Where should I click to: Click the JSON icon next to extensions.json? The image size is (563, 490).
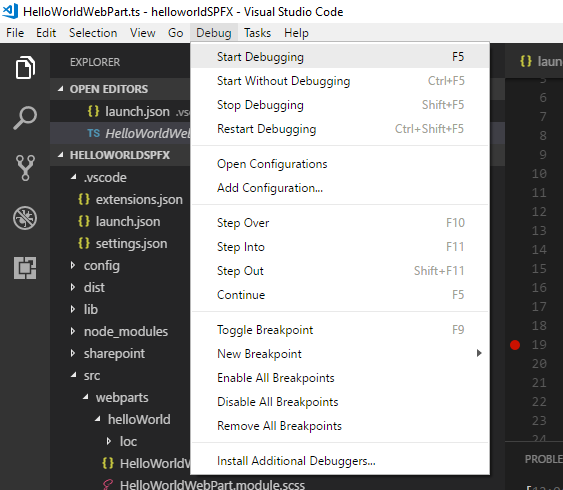tap(84, 199)
